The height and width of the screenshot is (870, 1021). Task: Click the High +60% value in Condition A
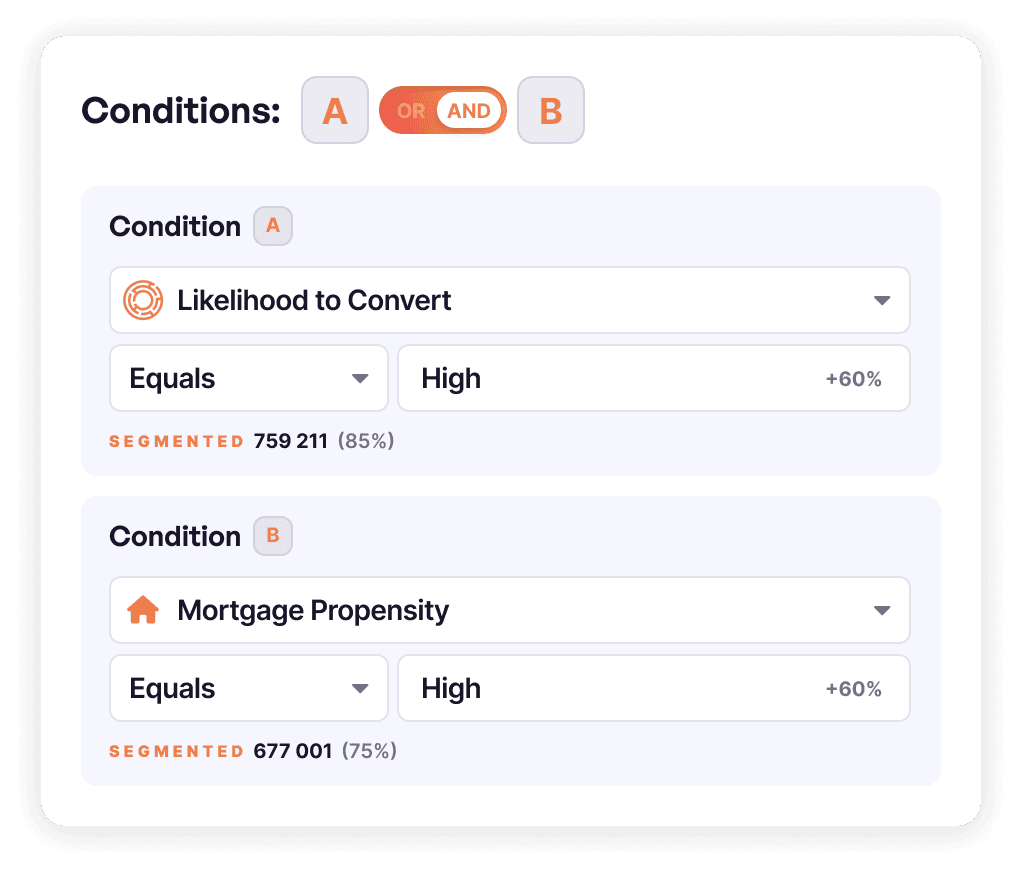click(x=654, y=378)
